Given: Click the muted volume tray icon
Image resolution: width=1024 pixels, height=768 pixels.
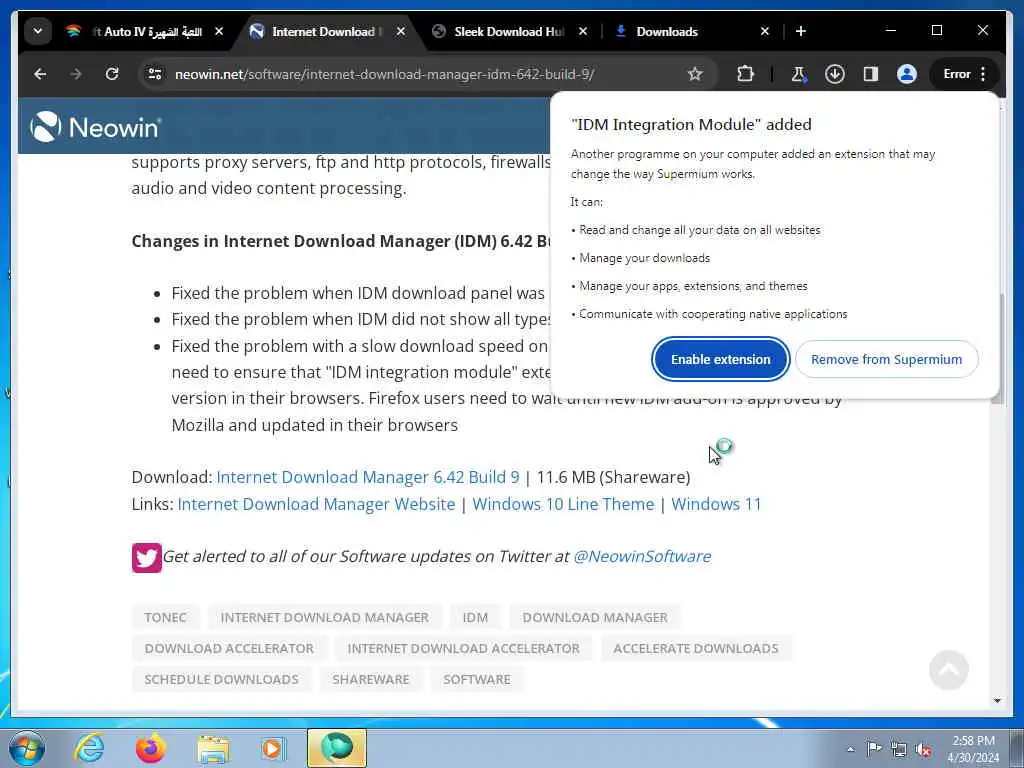Looking at the screenshot, I should point(923,749).
